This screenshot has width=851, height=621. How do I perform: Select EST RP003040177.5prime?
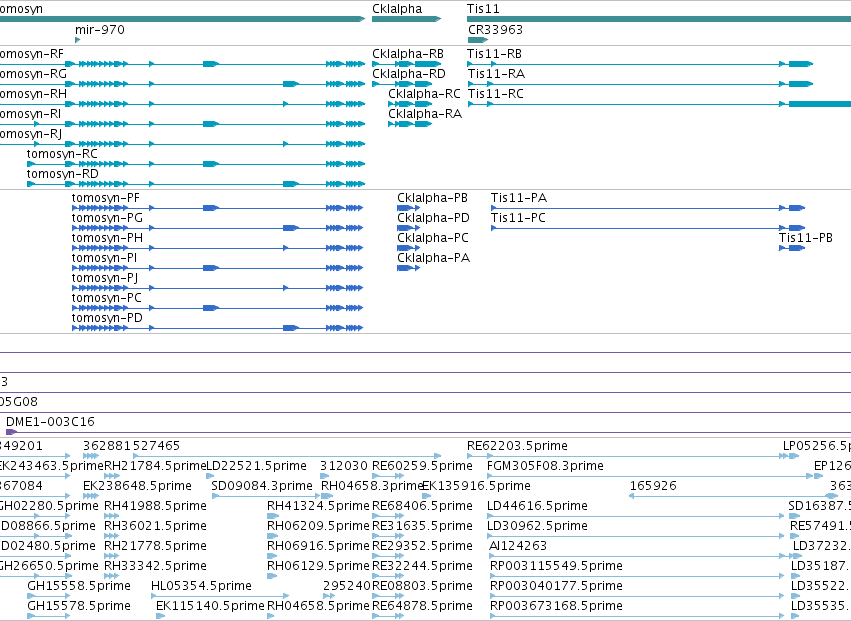[x=556, y=586]
